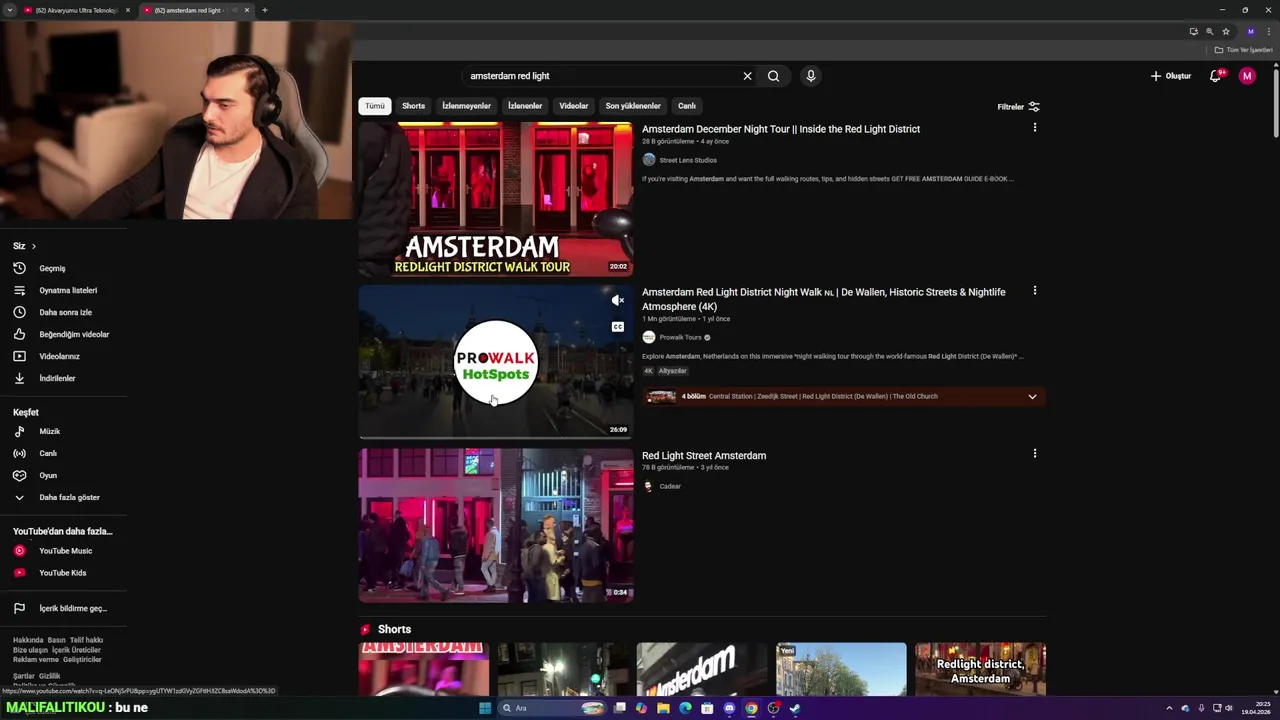Image resolution: width=1280 pixels, height=720 pixels.
Task: Open Street Lens Studios channel name
Action: click(x=688, y=160)
